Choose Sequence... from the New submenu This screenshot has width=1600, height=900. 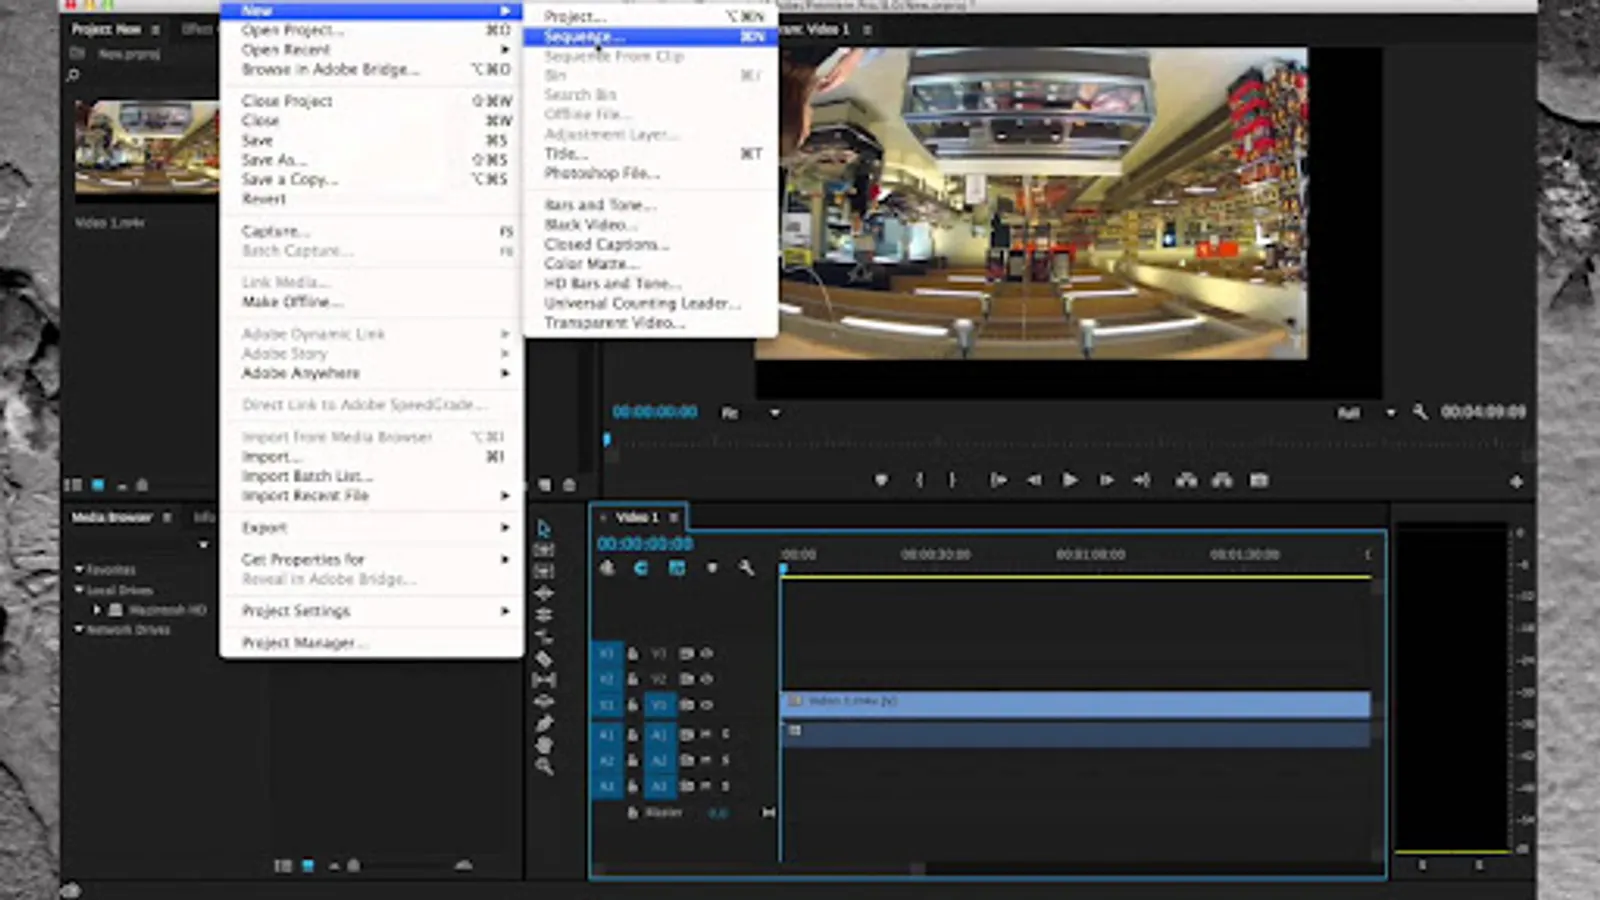[x=584, y=37]
